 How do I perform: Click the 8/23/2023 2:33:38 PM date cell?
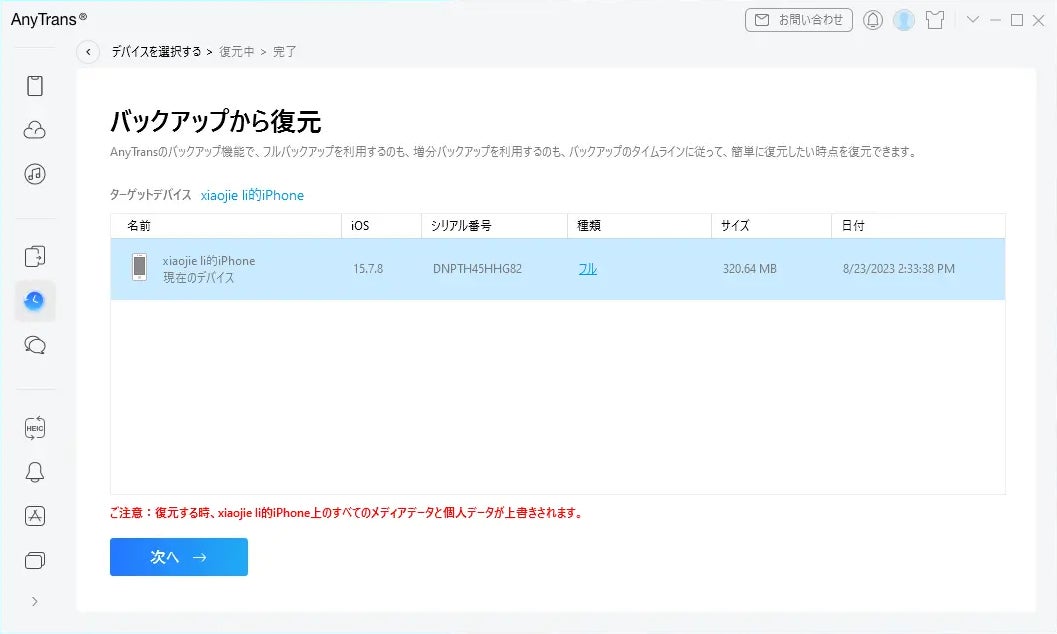[x=899, y=269]
